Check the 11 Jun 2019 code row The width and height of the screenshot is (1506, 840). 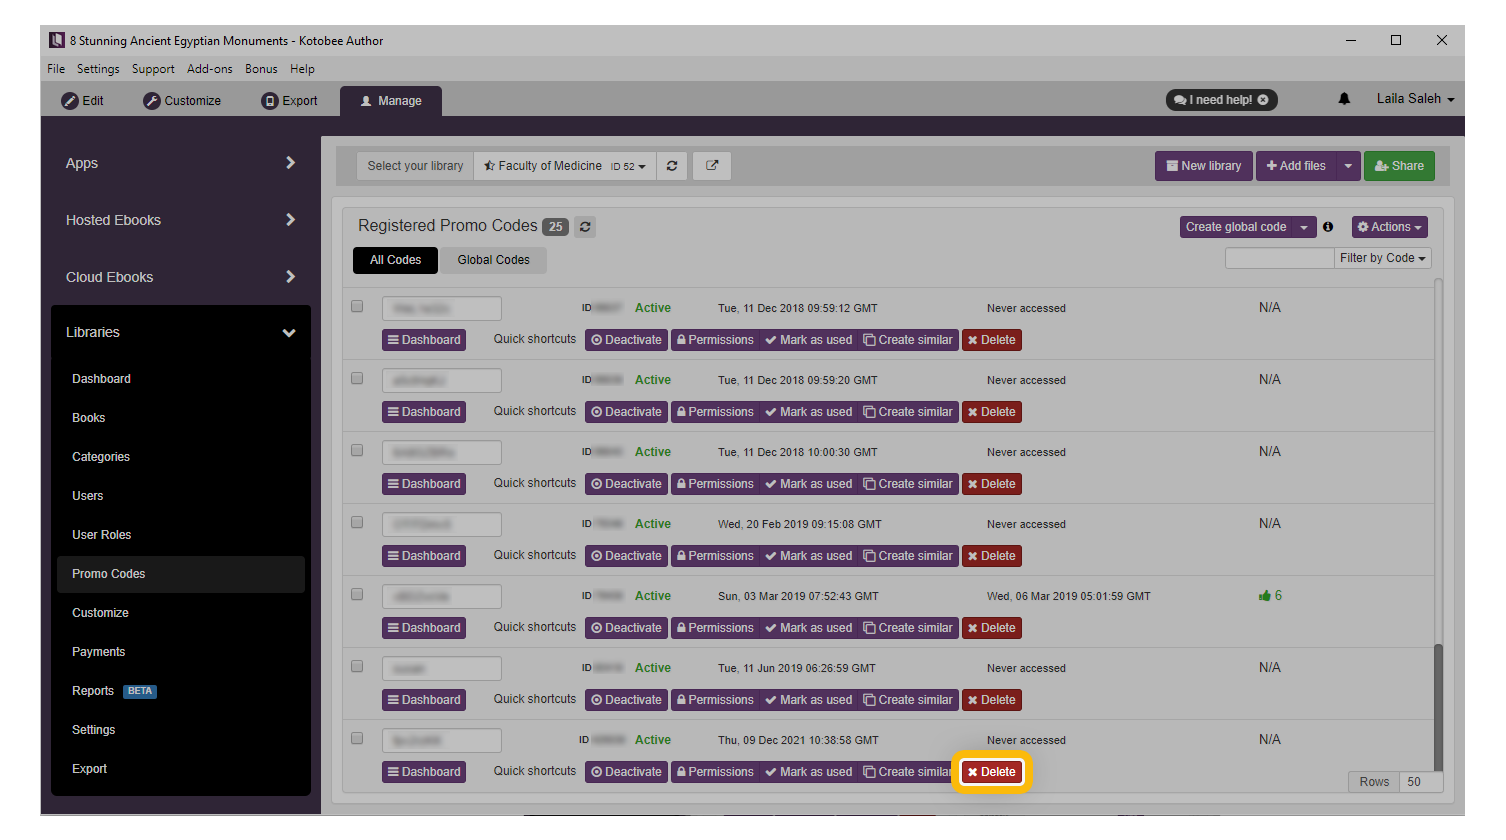(357, 666)
